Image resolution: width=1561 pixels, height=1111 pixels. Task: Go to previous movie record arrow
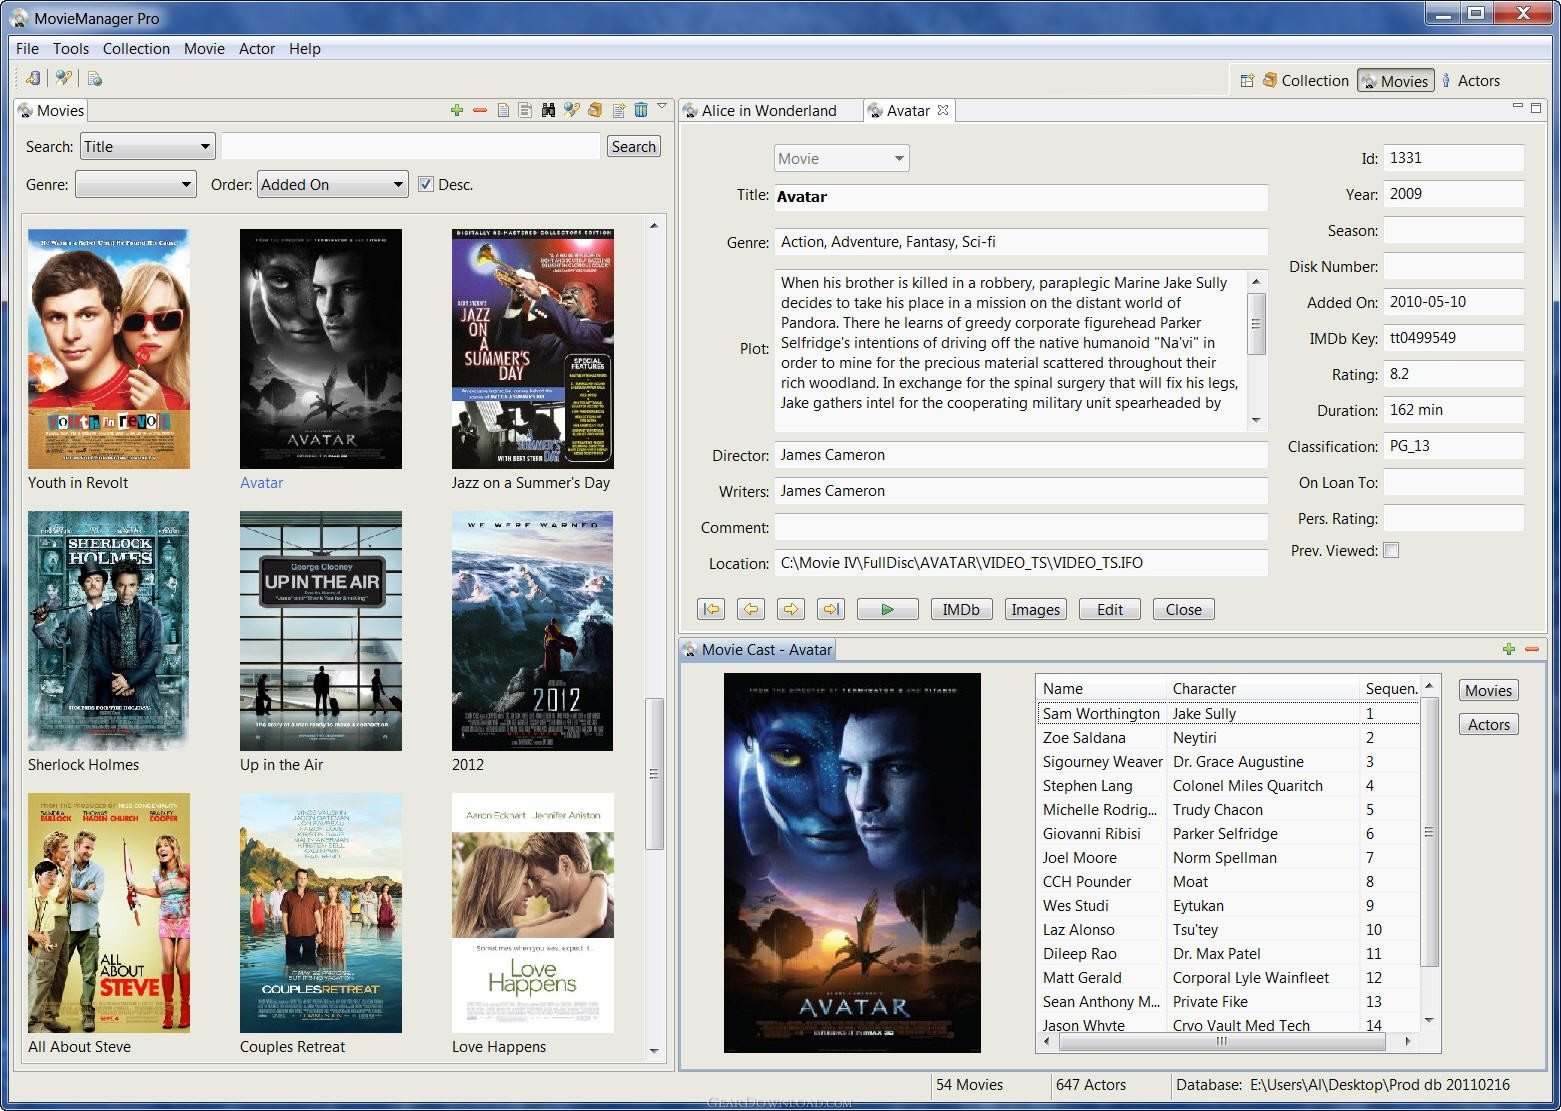pyautogui.click(x=751, y=609)
